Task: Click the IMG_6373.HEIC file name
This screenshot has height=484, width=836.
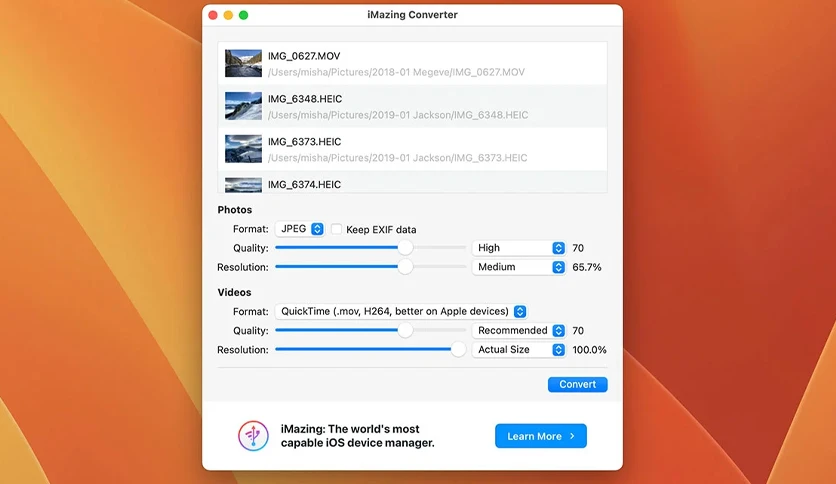Action: (x=304, y=142)
